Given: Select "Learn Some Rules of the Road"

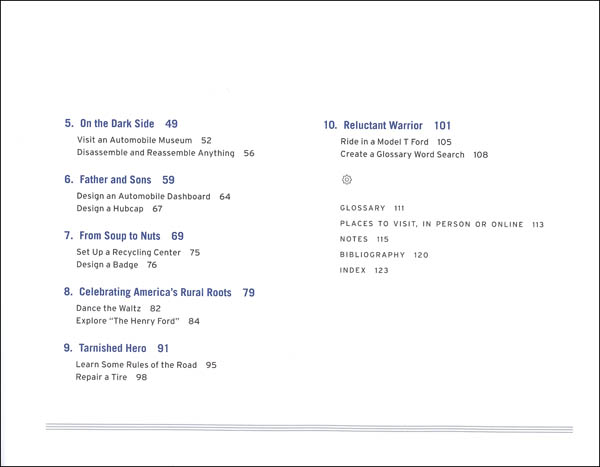Looking at the screenshot, I should coord(136,364).
